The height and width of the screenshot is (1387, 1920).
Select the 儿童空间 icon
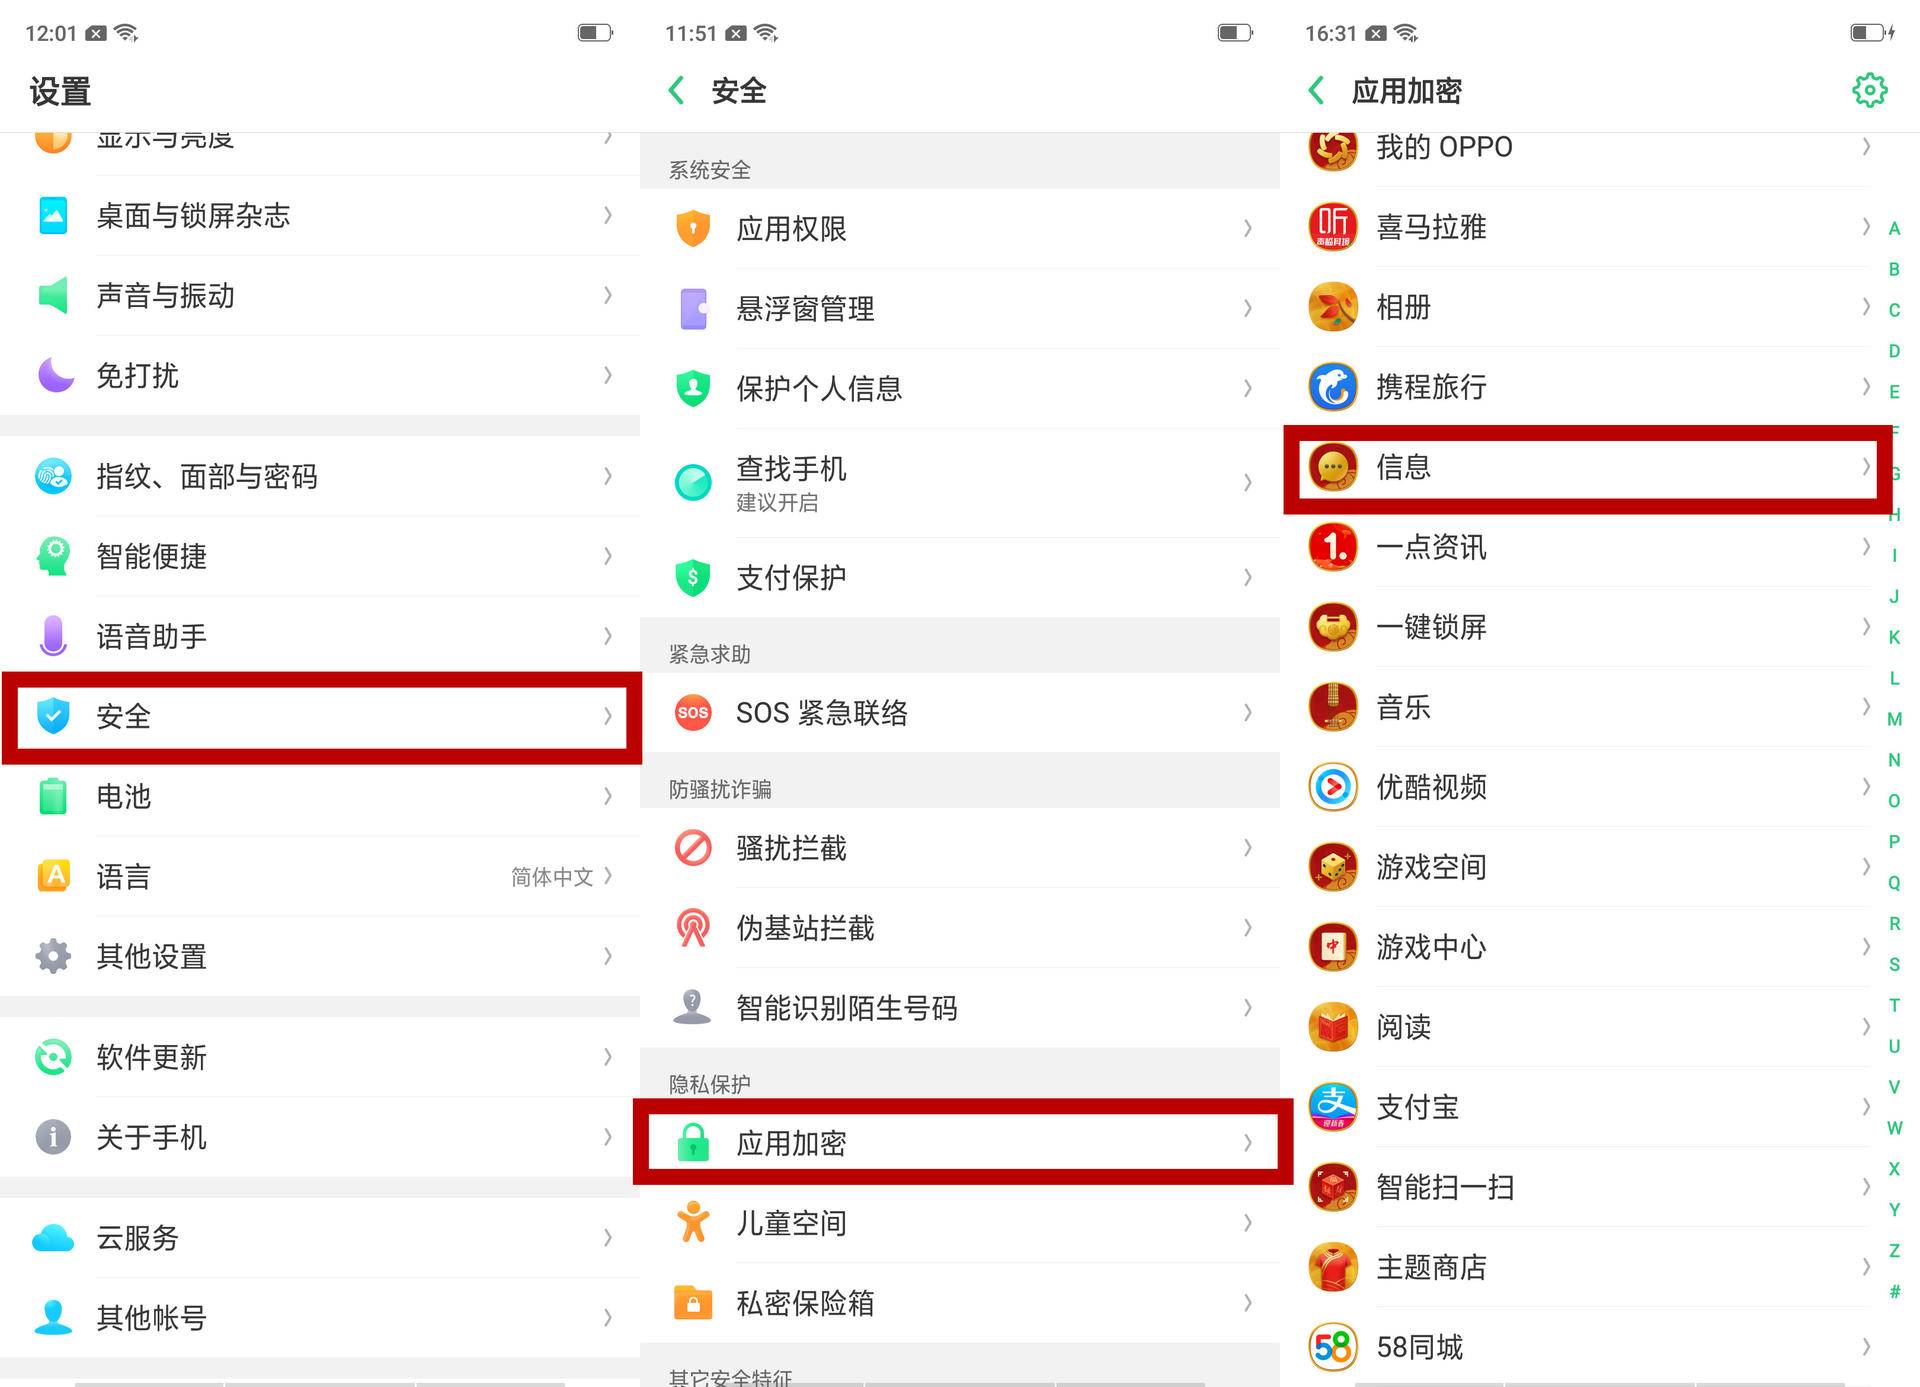692,1223
